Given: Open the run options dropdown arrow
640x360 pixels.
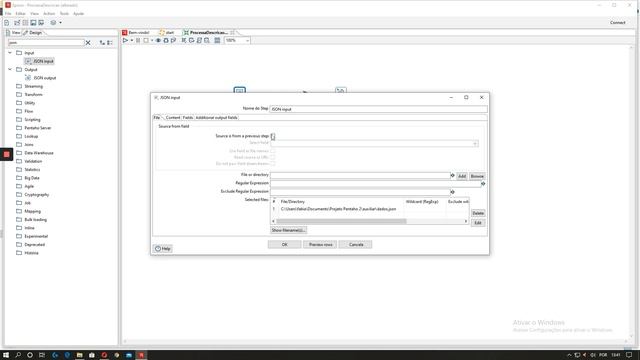Looking at the screenshot, I should 131,40.
